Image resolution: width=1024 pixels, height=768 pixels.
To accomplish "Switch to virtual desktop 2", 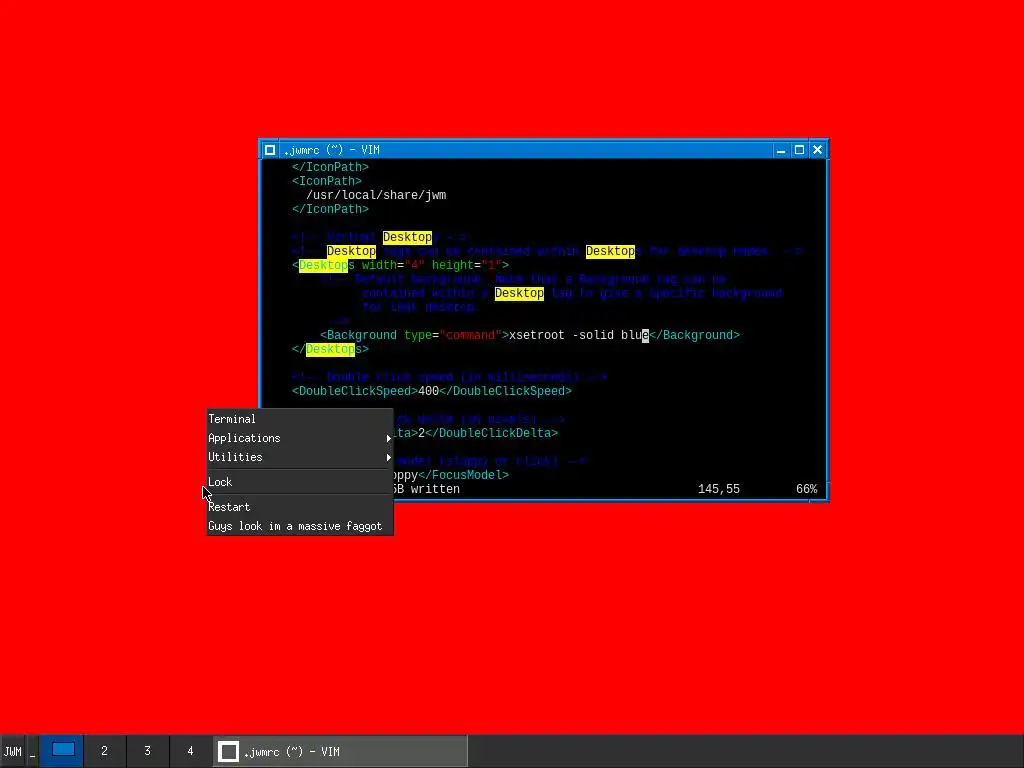I will pos(104,751).
